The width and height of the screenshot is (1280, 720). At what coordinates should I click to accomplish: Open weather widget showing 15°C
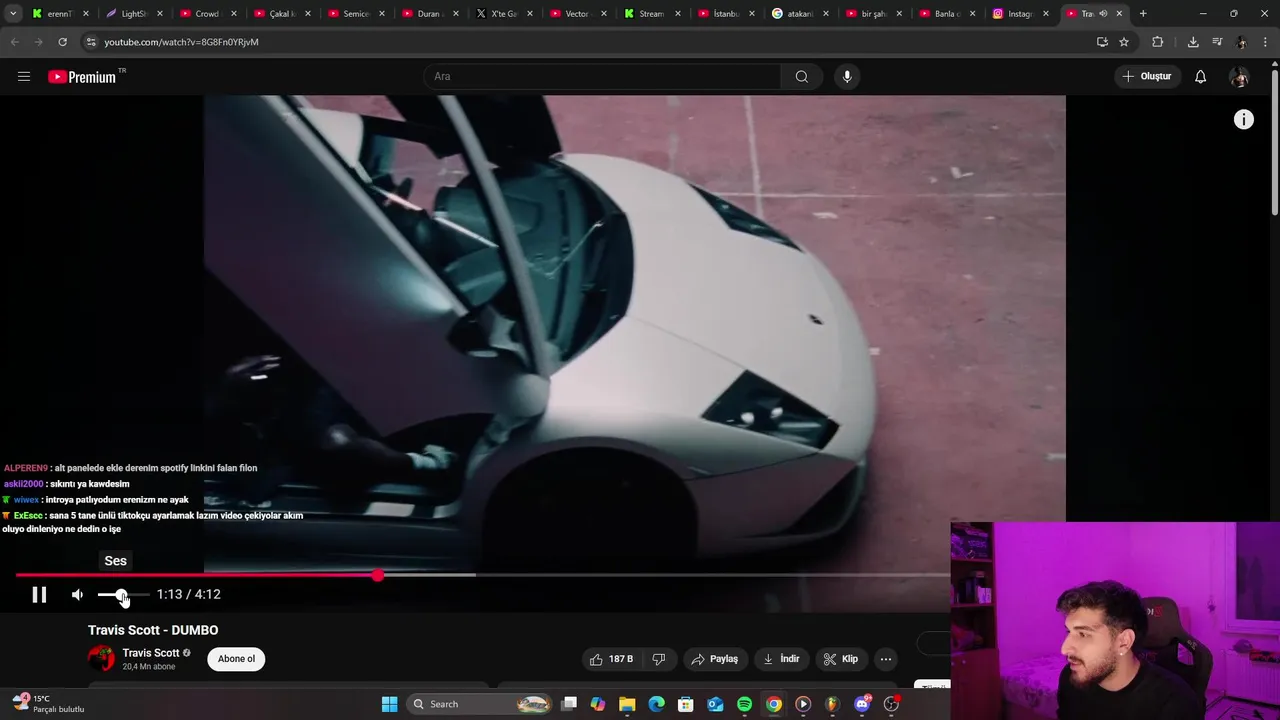click(48, 704)
